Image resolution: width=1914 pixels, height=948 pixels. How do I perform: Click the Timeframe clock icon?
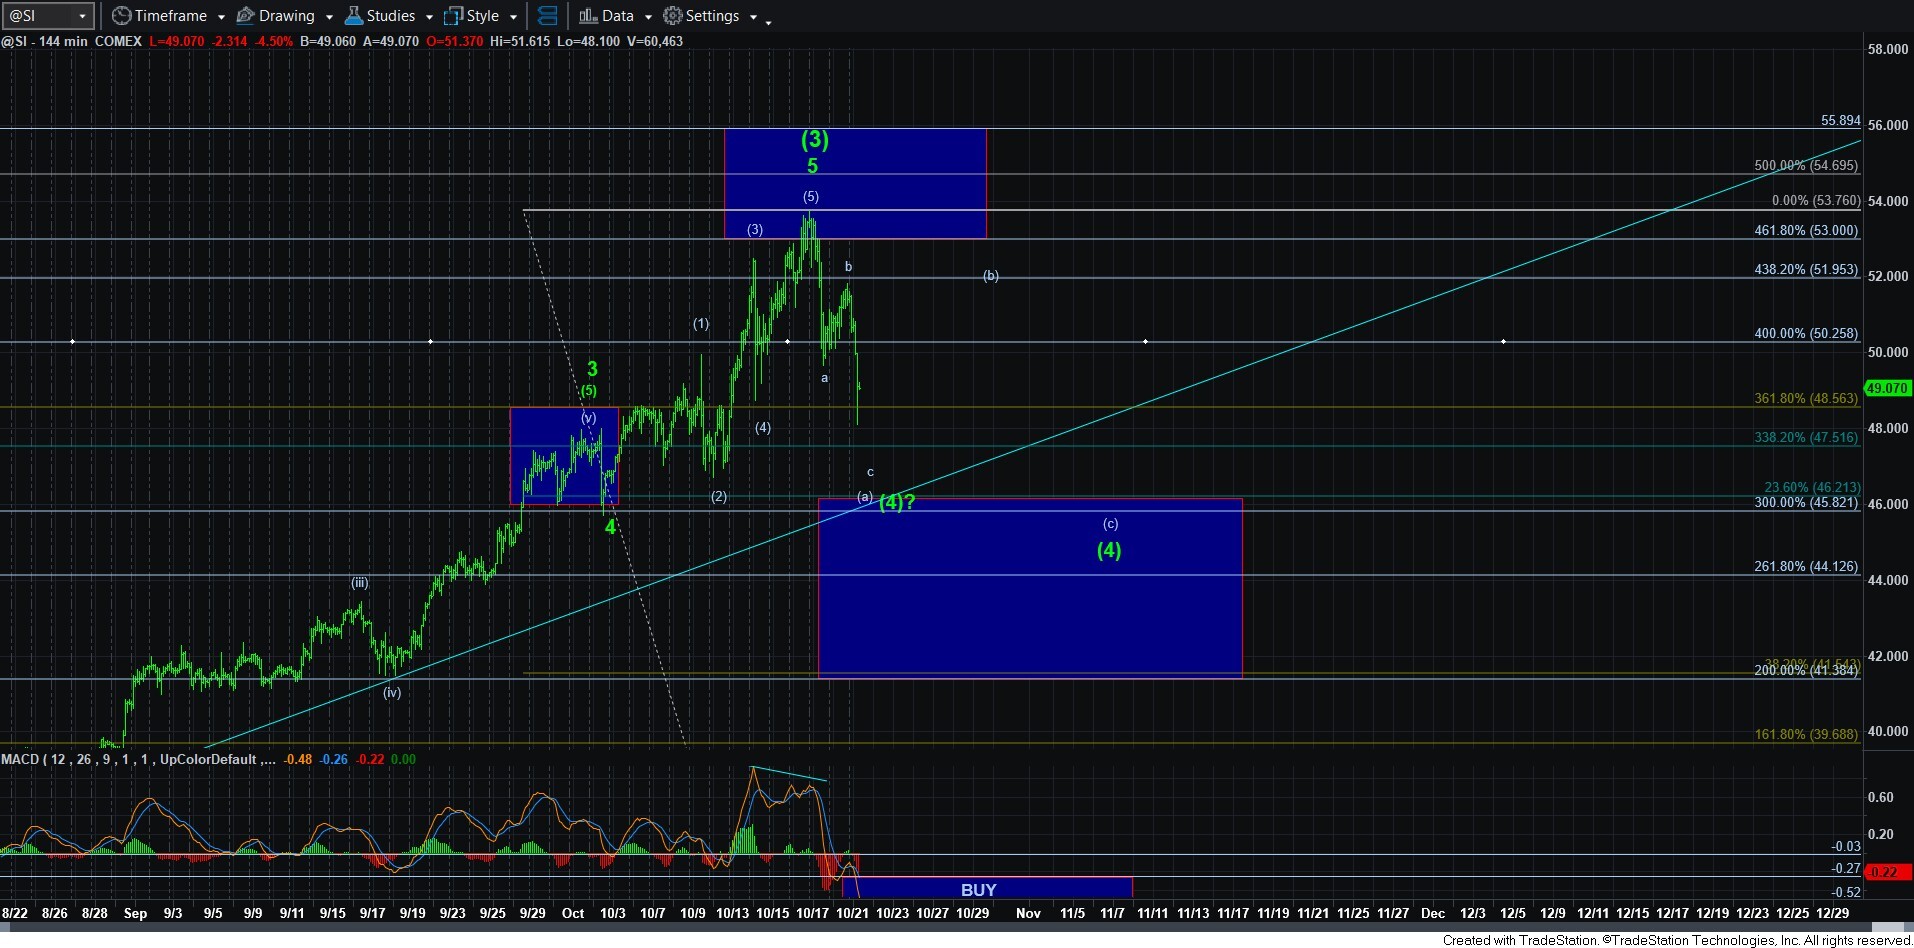tap(121, 16)
